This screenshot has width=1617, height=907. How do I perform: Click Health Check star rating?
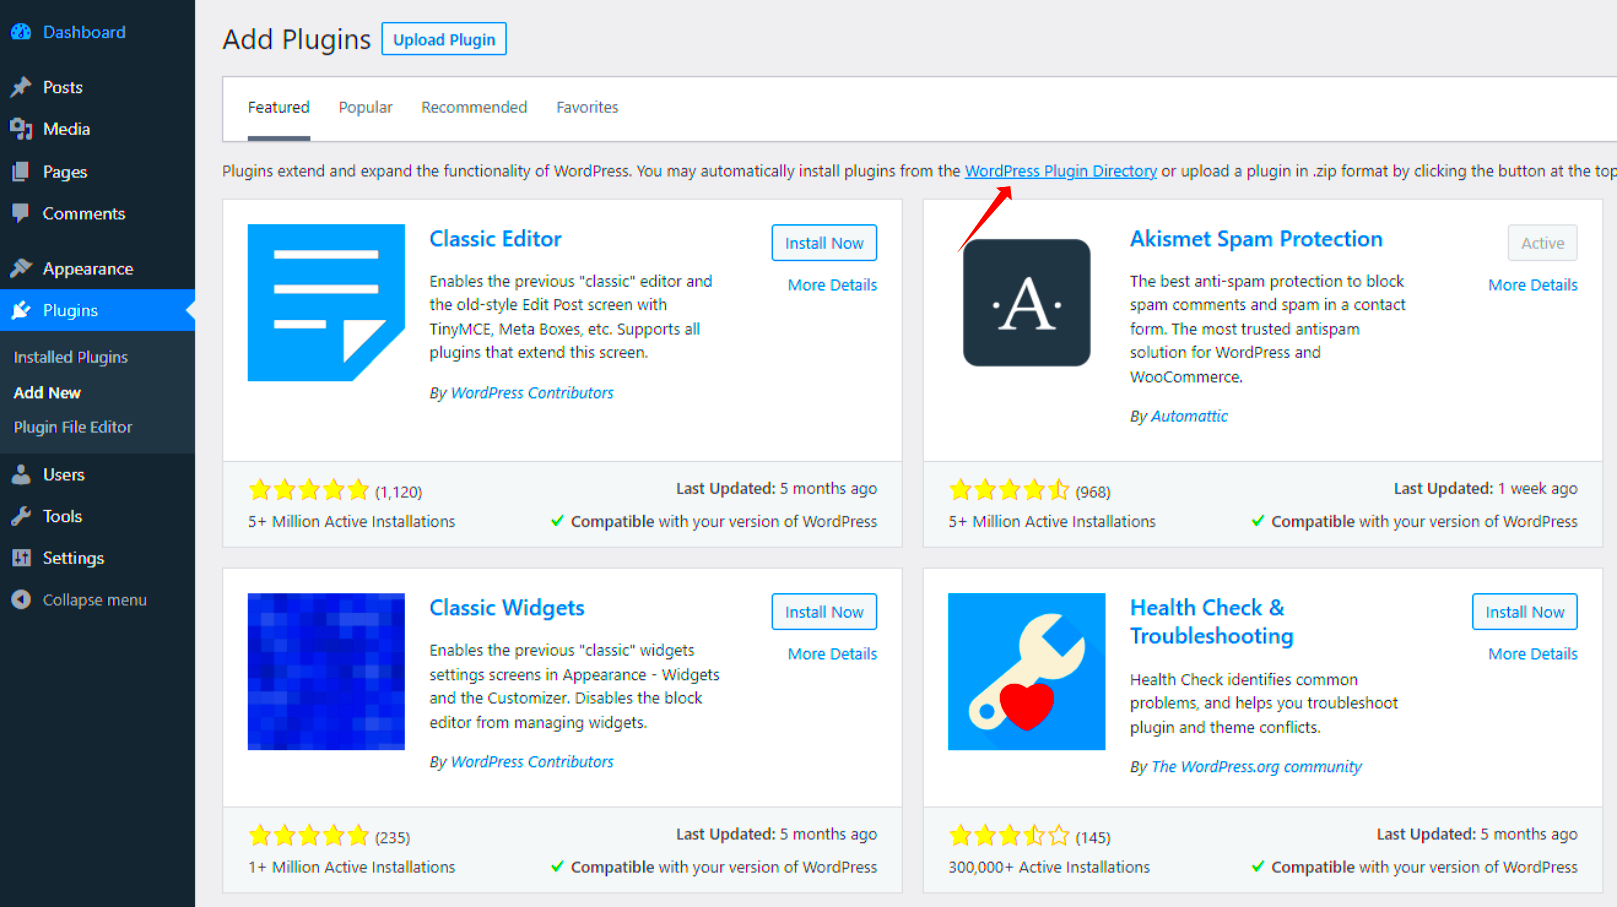pyautogui.click(x=1009, y=835)
